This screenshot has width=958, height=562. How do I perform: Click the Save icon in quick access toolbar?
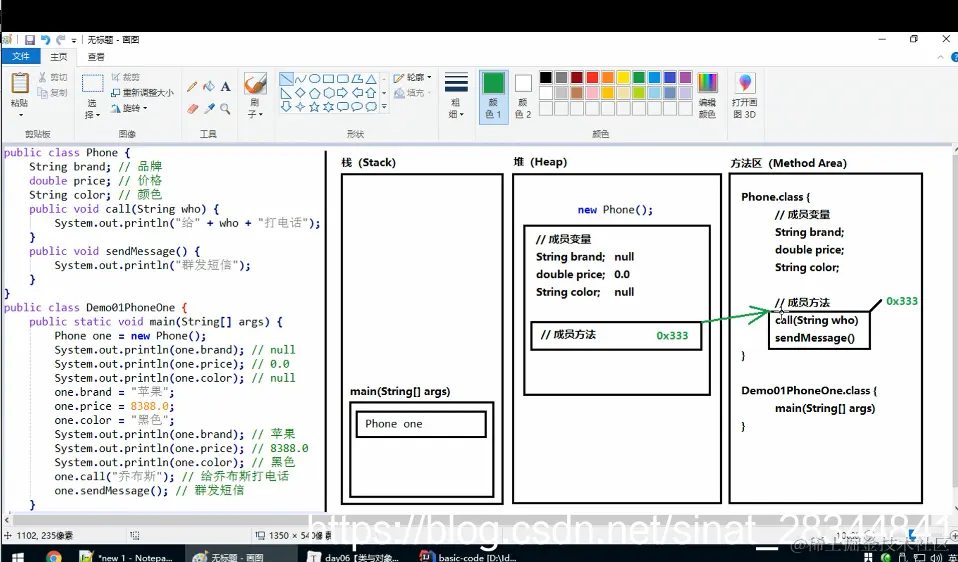point(29,40)
